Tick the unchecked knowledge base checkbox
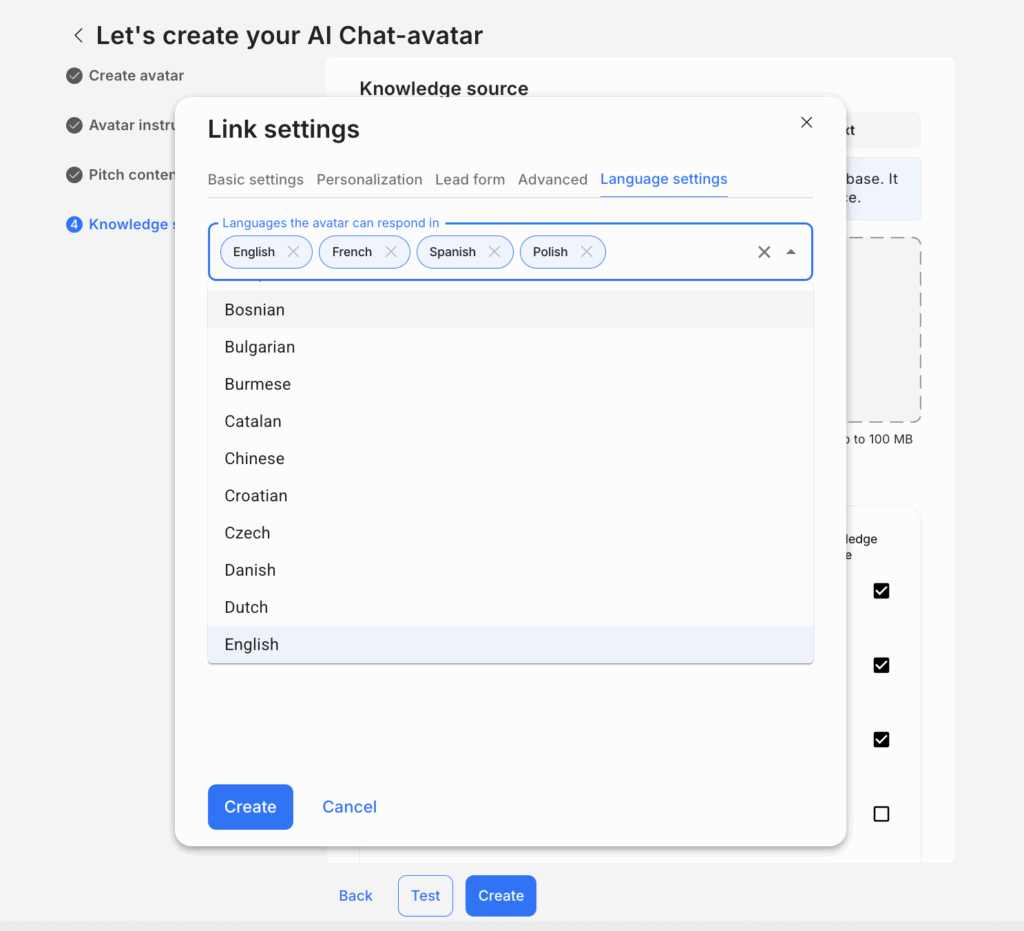The height and width of the screenshot is (931, 1024). tap(881, 814)
